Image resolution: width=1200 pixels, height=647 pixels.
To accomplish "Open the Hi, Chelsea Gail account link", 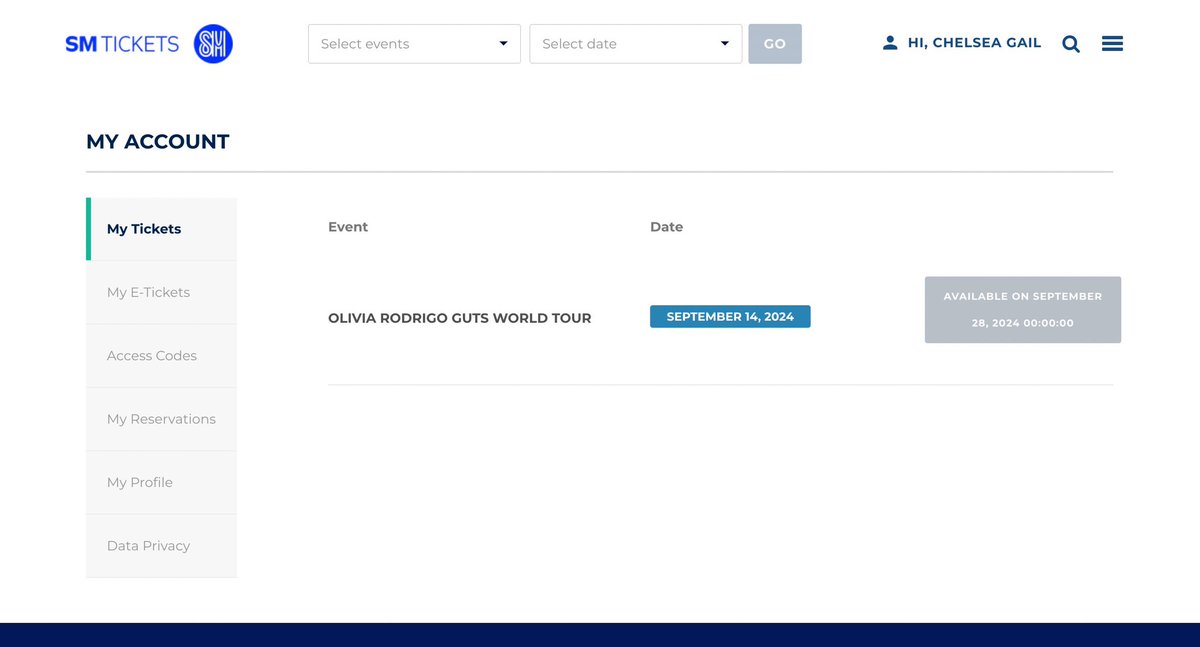I will coord(974,43).
